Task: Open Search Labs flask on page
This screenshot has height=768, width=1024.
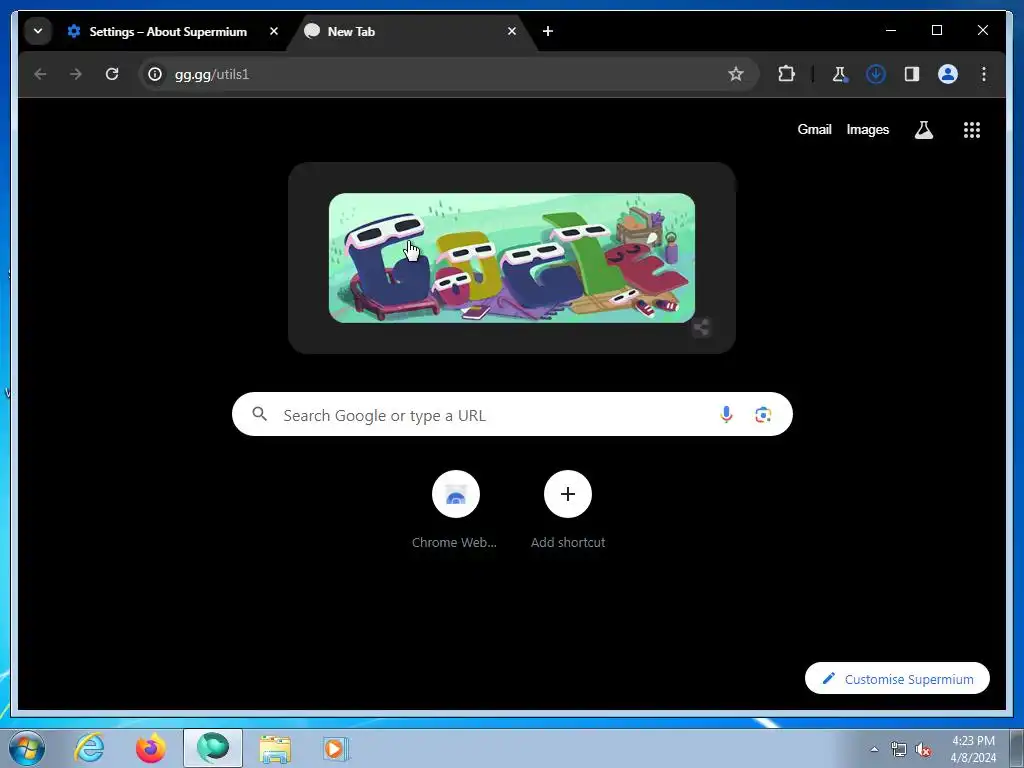Action: tap(923, 130)
